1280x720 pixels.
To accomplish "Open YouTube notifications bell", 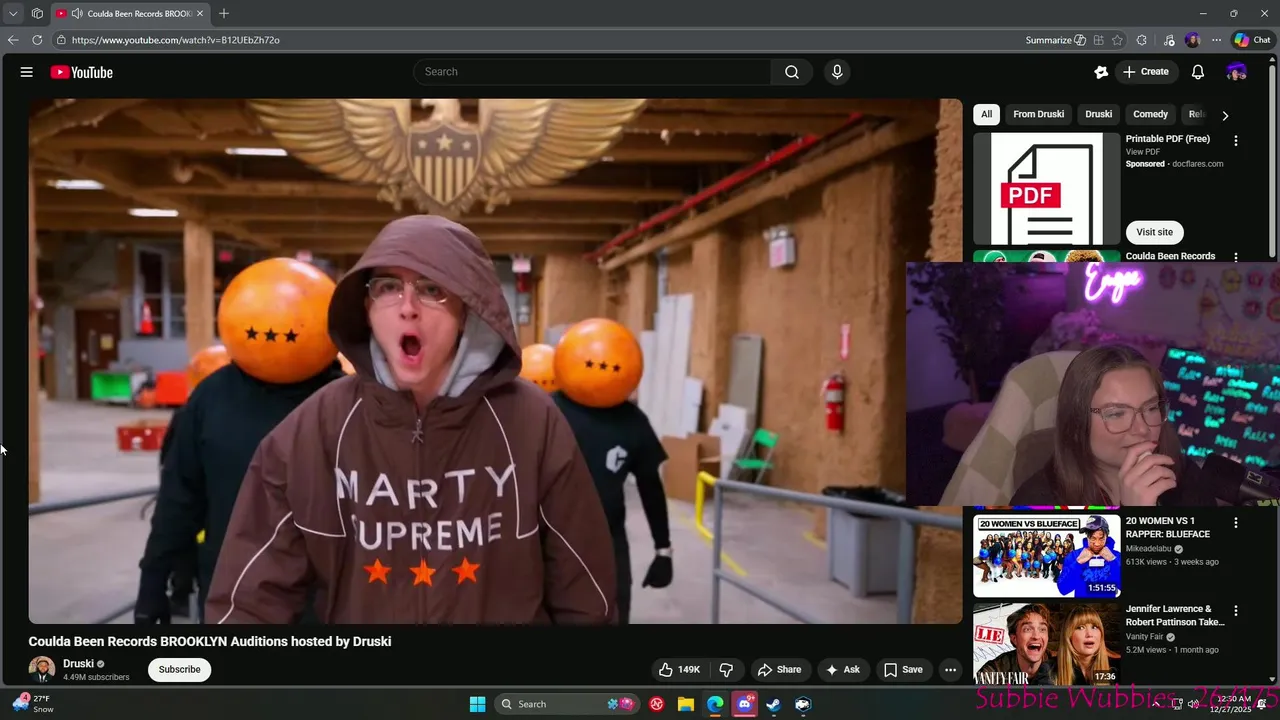I will (1198, 72).
